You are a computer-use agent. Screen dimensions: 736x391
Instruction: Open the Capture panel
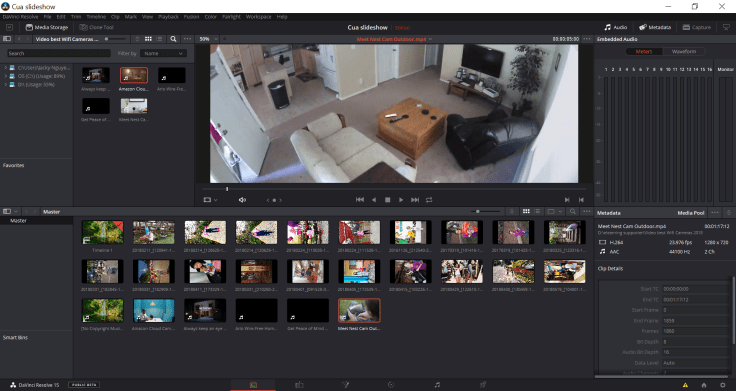tap(697, 27)
